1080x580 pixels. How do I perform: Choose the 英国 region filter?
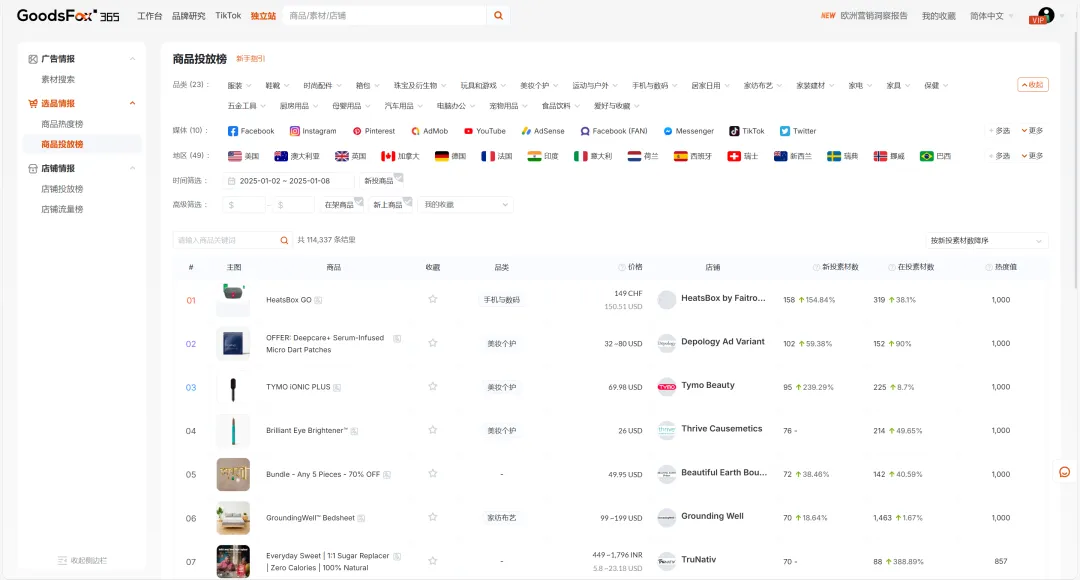(350, 156)
